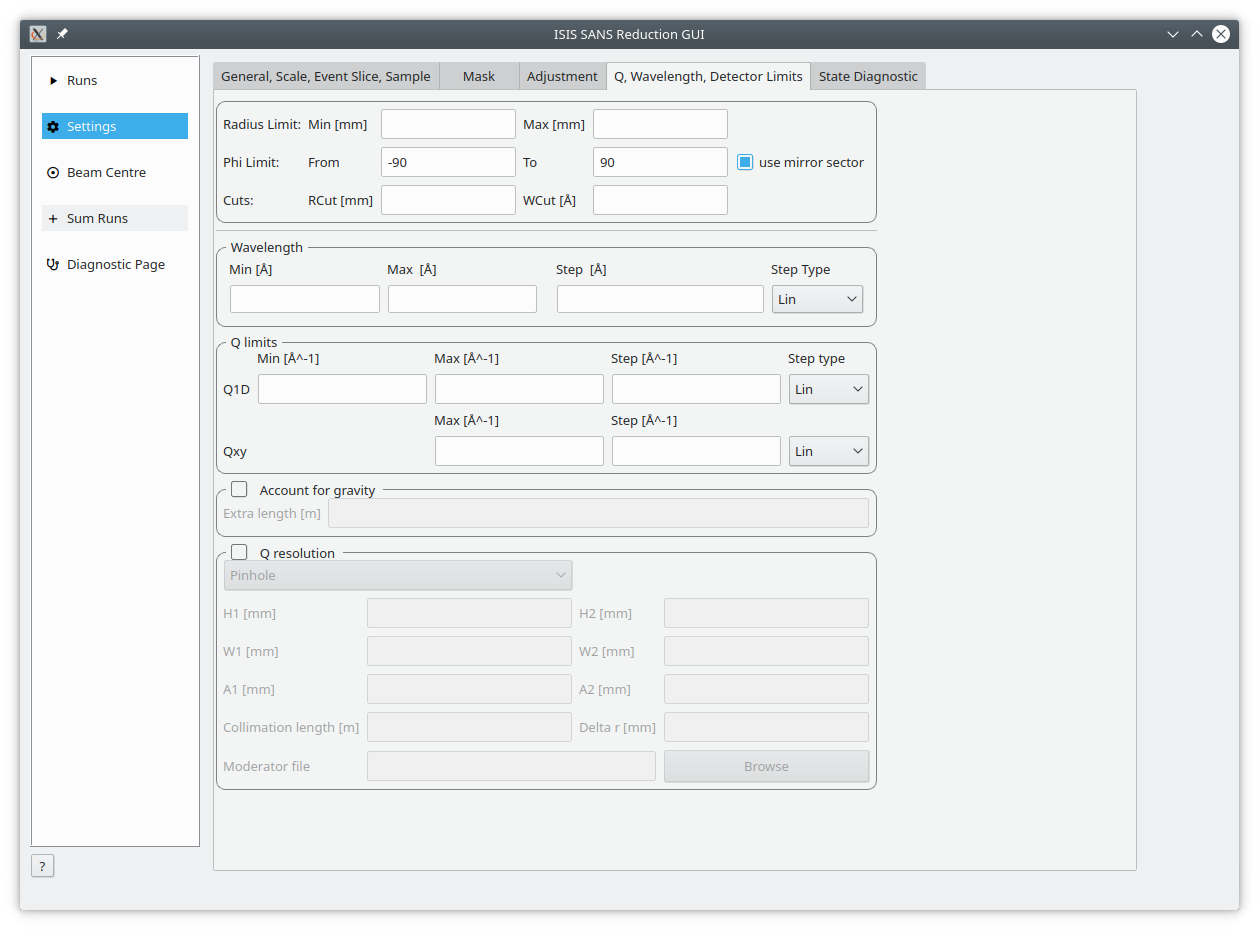Screen dimensions: 1259x930
Task: Click the Radius Limit Min input field
Action: click(x=448, y=124)
